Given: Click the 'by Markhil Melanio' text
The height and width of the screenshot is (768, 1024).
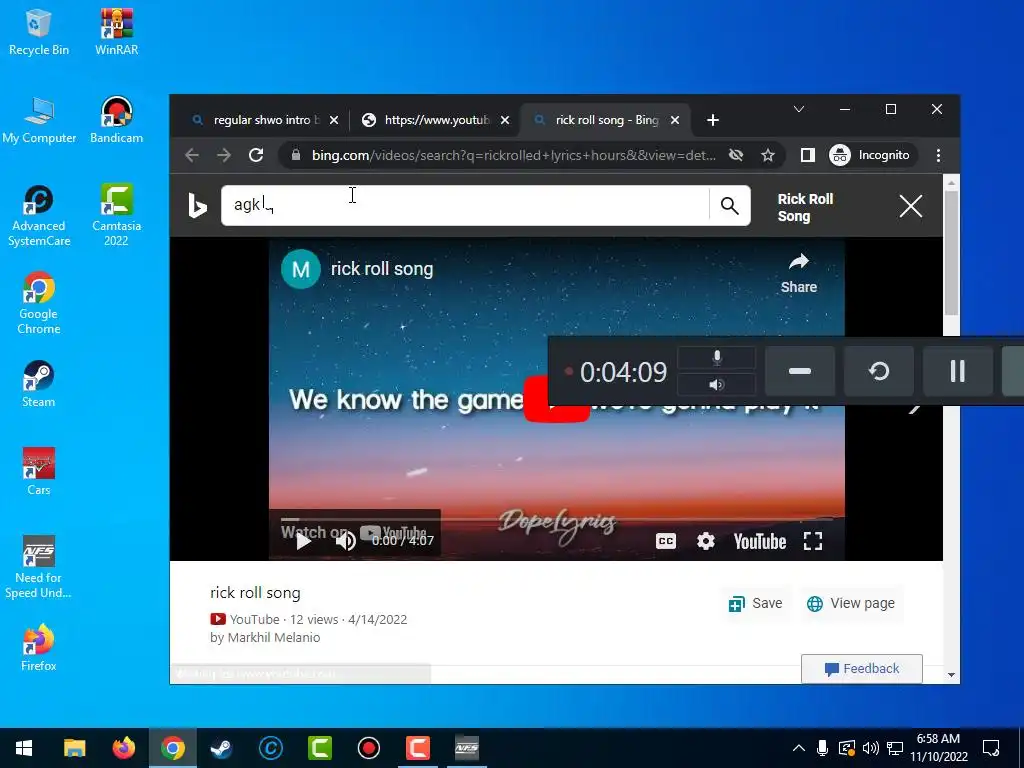Looking at the screenshot, I should click(265, 637).
